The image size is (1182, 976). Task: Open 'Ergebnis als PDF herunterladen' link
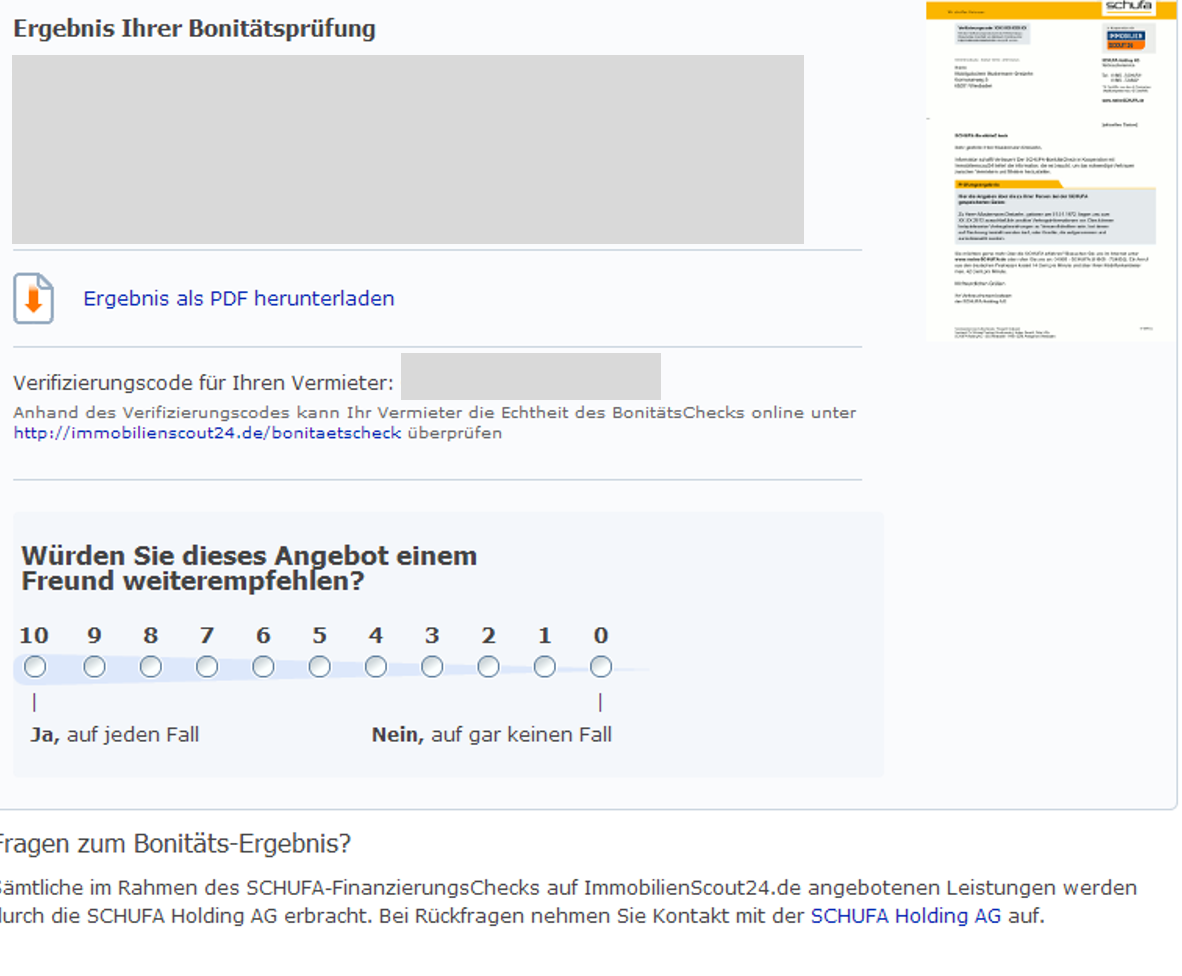point(238,298)
